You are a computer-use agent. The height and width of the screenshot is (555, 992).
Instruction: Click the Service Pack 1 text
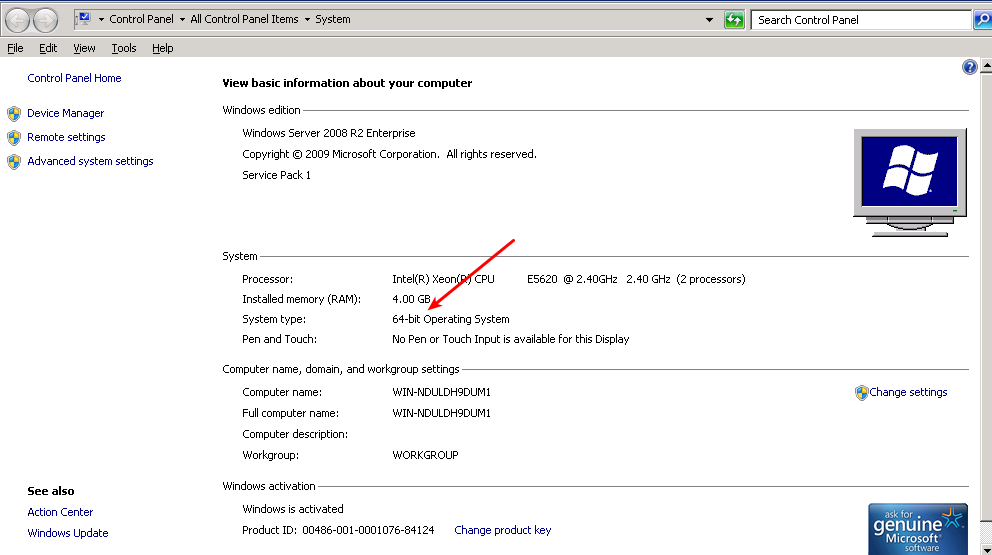coord(276,175)
